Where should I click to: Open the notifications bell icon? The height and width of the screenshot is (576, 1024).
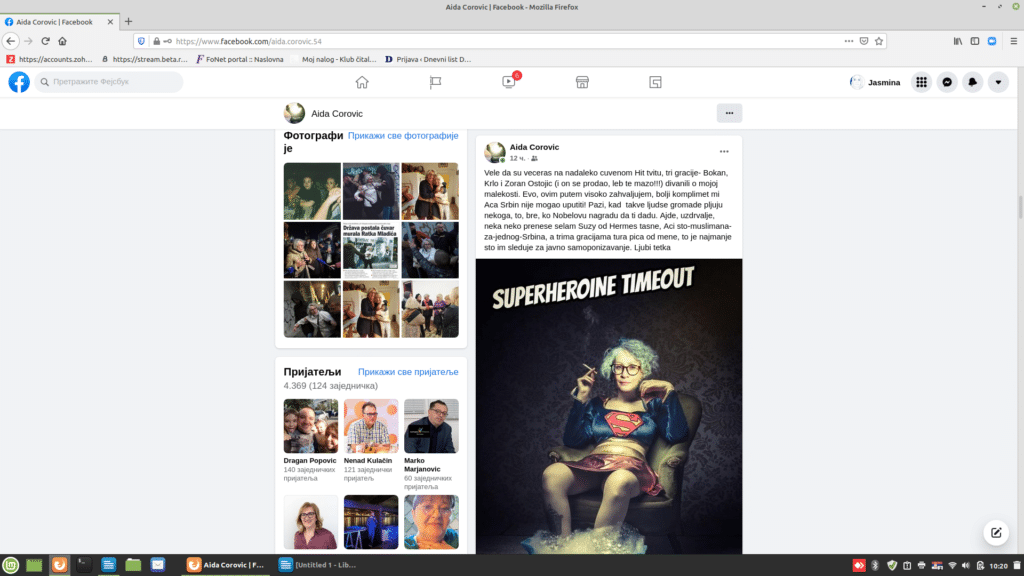coord(972,82)
